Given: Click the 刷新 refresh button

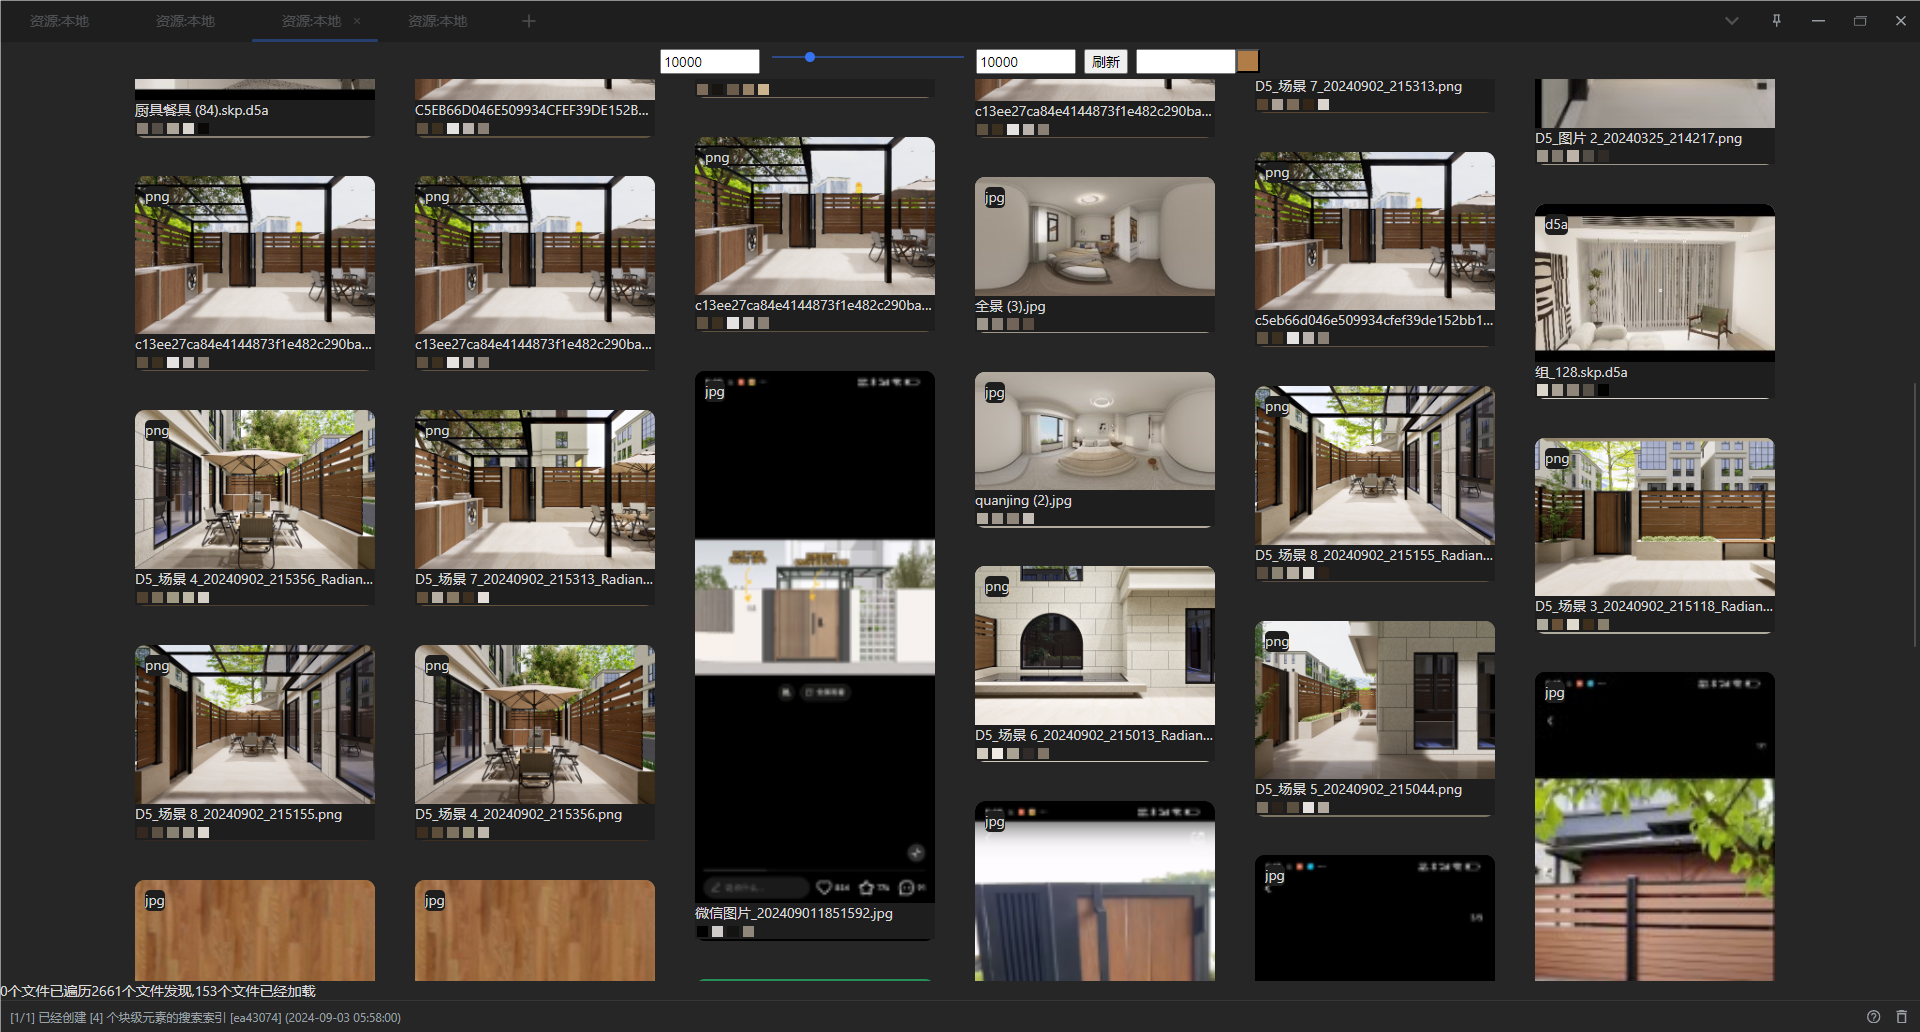Looking at the screenshot, I should tap(1106, 62).
